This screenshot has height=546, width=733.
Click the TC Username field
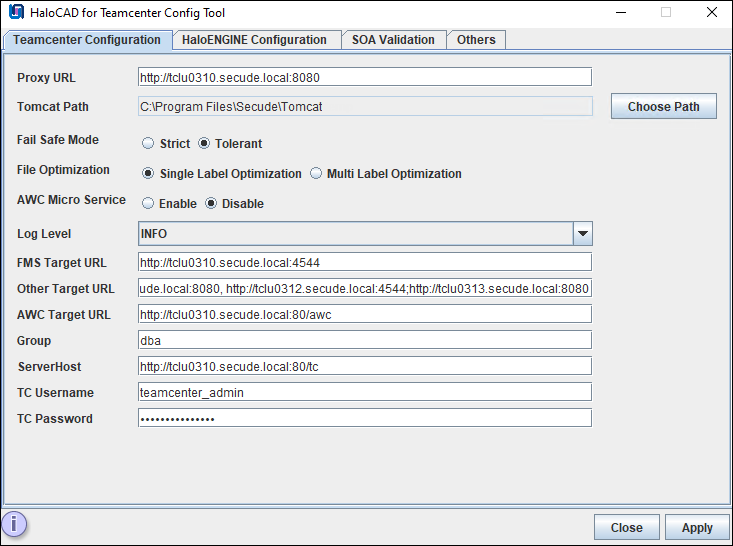(x=365, y=392)
